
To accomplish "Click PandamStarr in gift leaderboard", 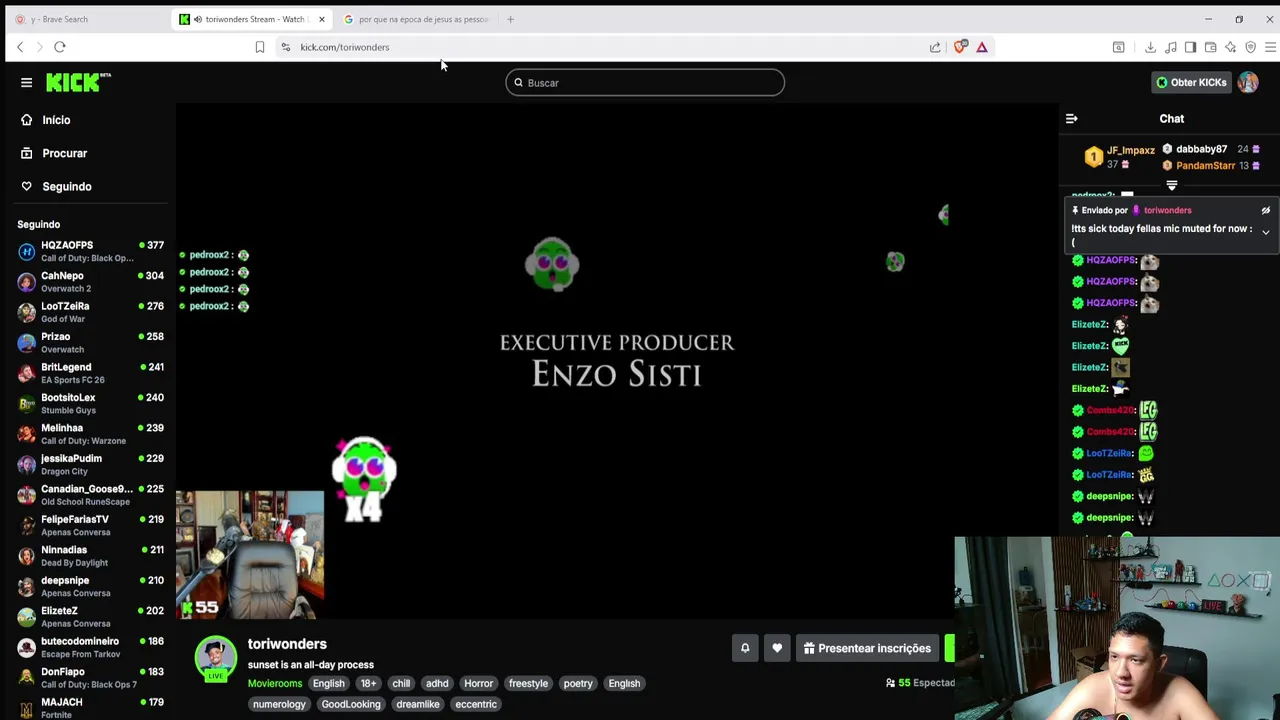I will point(1205,165).
